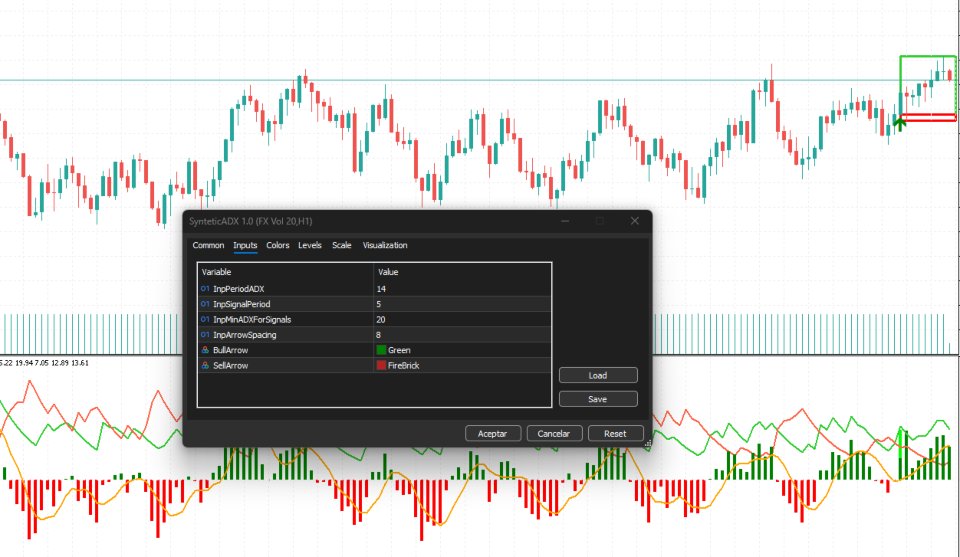Open the Common tab
This screenshot has height=557, width=960.
208,245
